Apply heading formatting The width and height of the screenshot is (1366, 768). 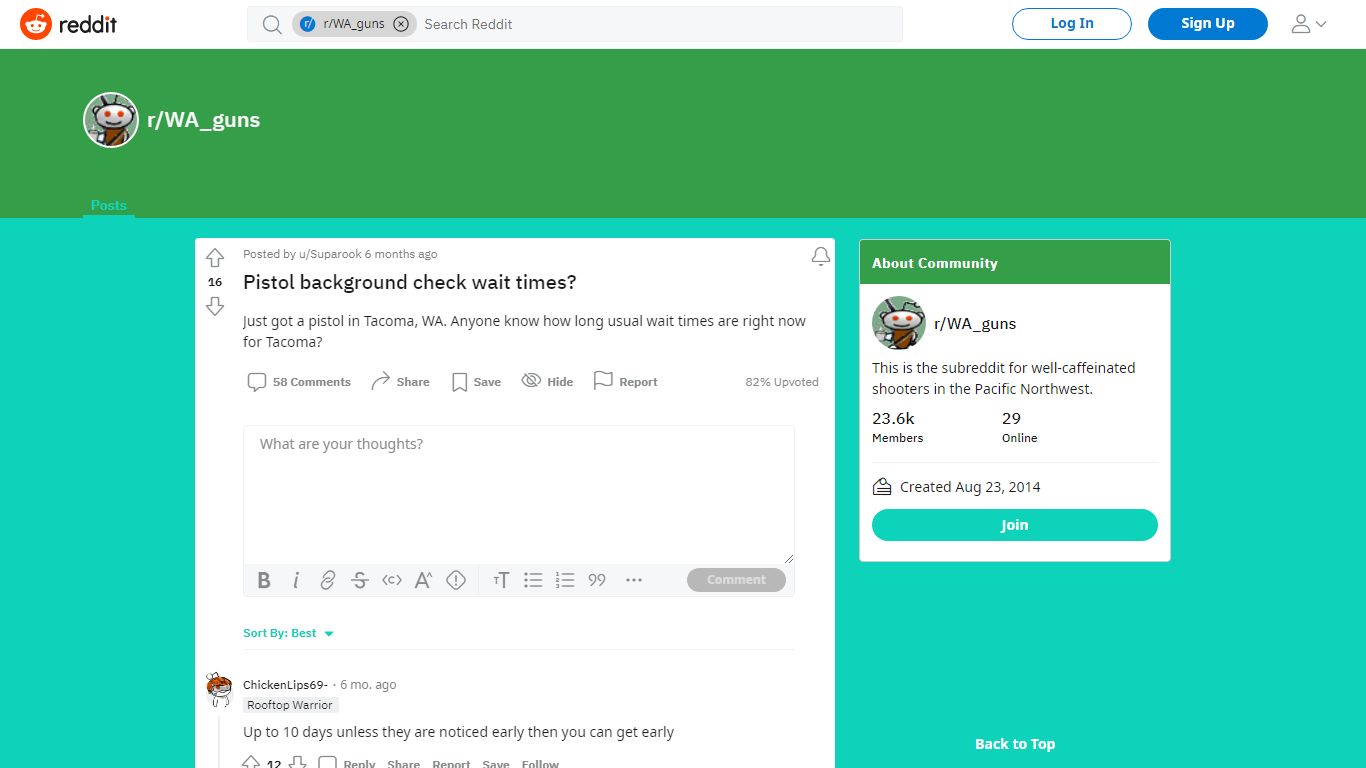tap(501, 580)
